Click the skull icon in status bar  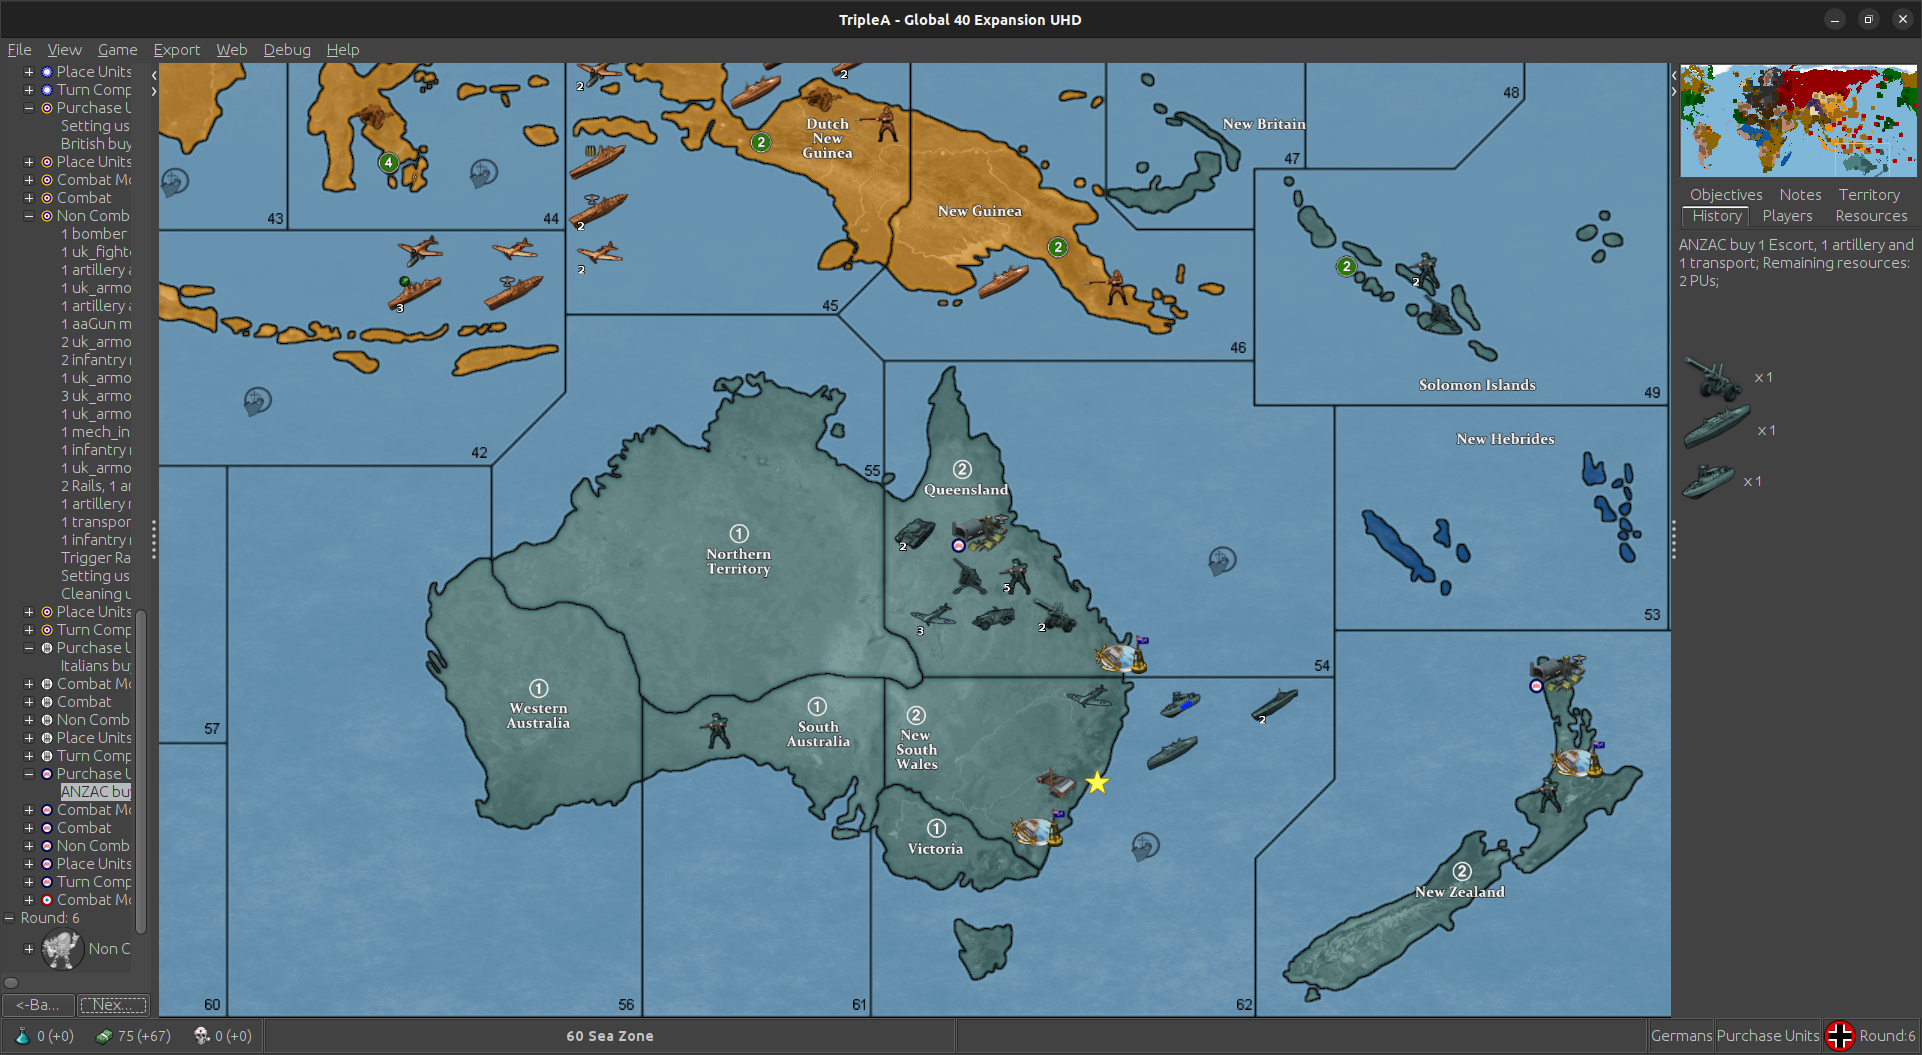tap(201, 1036)
